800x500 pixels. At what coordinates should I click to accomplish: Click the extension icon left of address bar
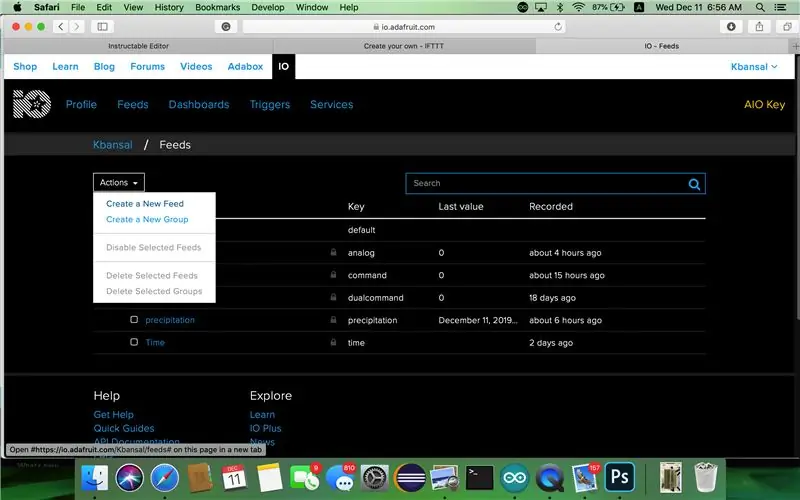pos(226,27)
